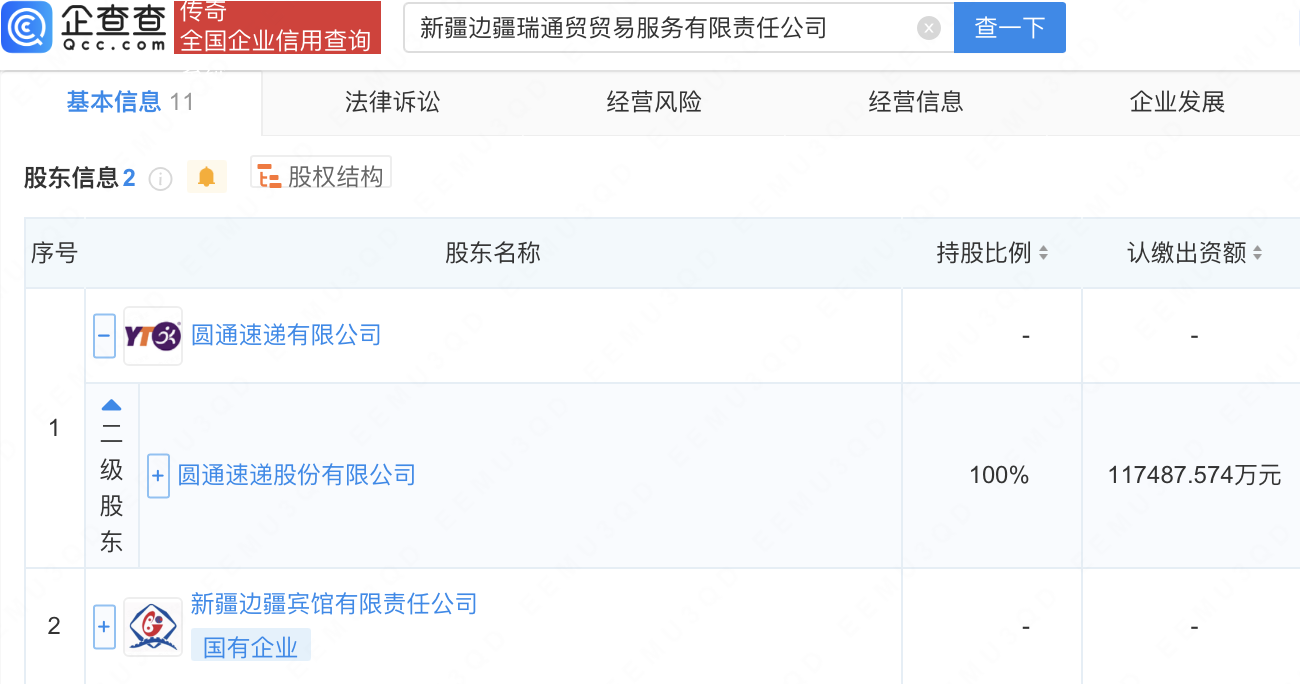
Task: Open the 圆通速递股份有限公司 link
Action: point(296,475)
